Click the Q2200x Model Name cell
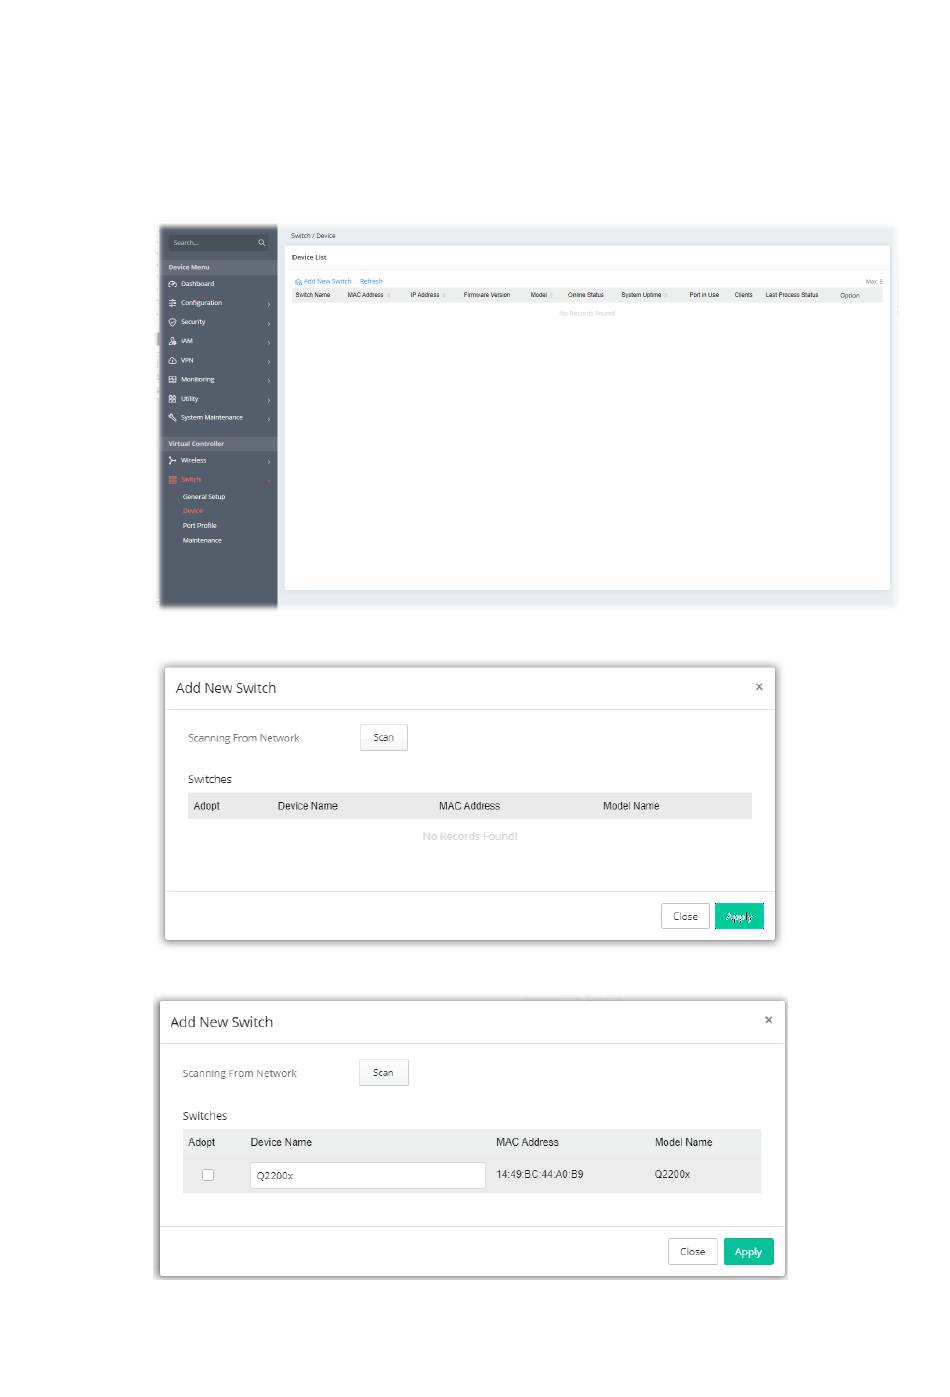Screen dimensions: 950x1397 (673, 1174)
